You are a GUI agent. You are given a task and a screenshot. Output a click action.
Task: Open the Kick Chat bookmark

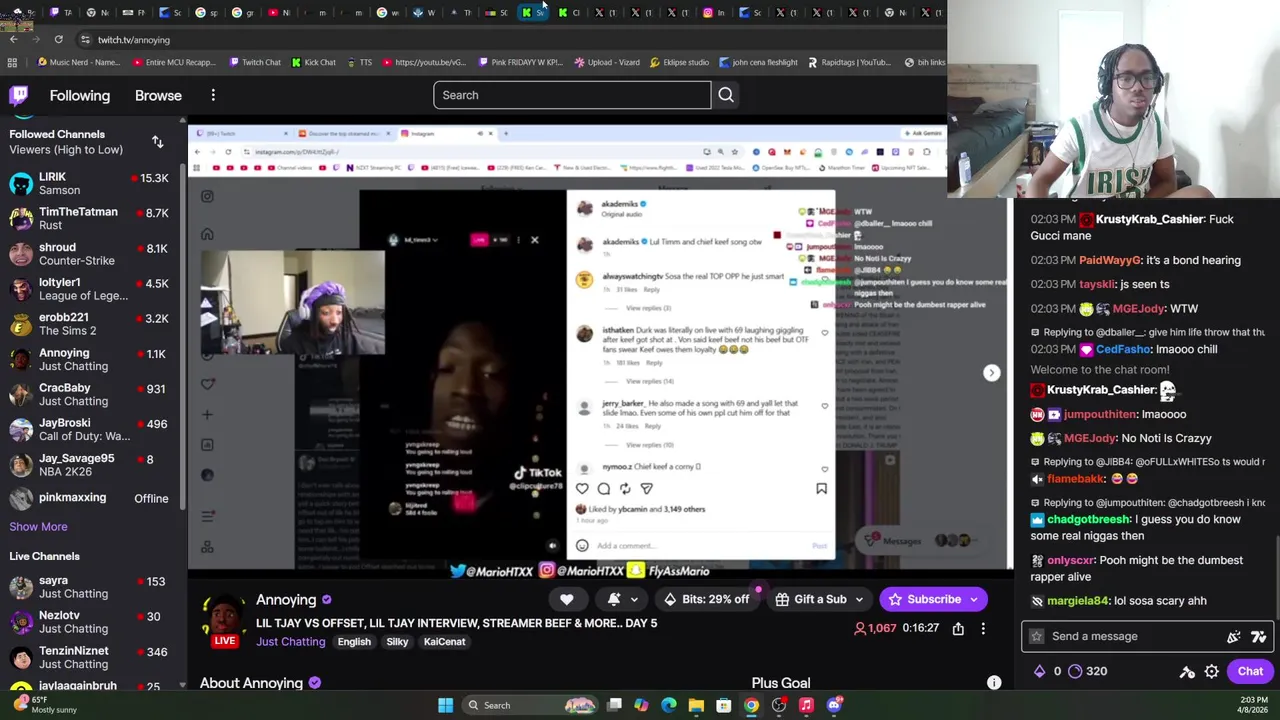click(x=313, y=62)
